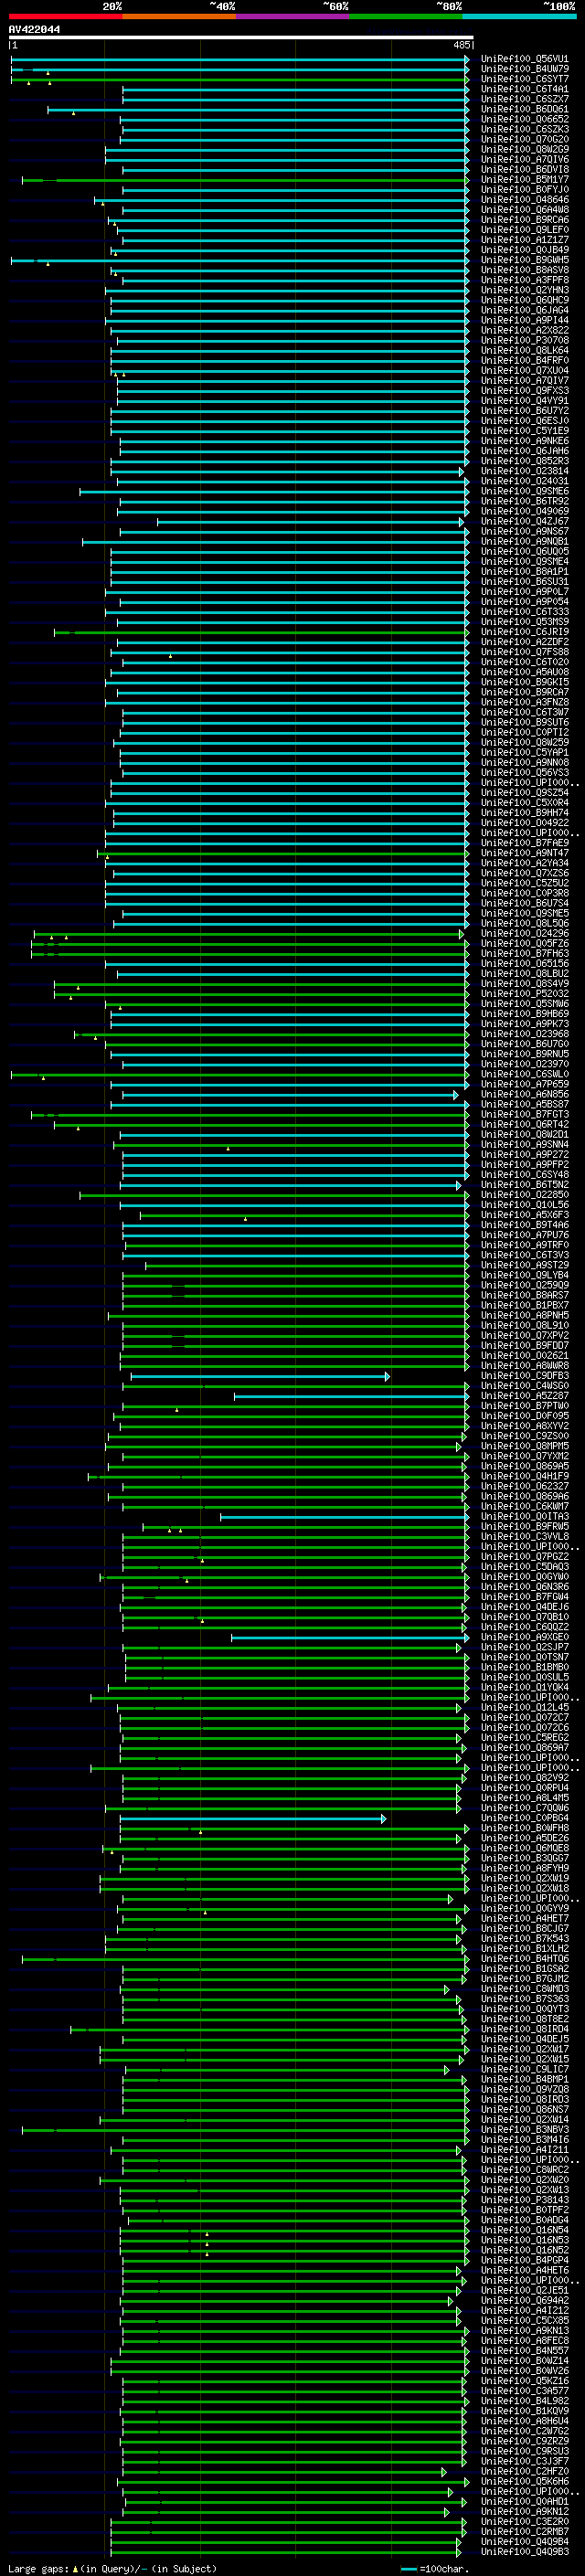The image size is (585, 2576).
Task: Select hit label UniRef100_B9GWH5
Action: [x=525, y=260]
